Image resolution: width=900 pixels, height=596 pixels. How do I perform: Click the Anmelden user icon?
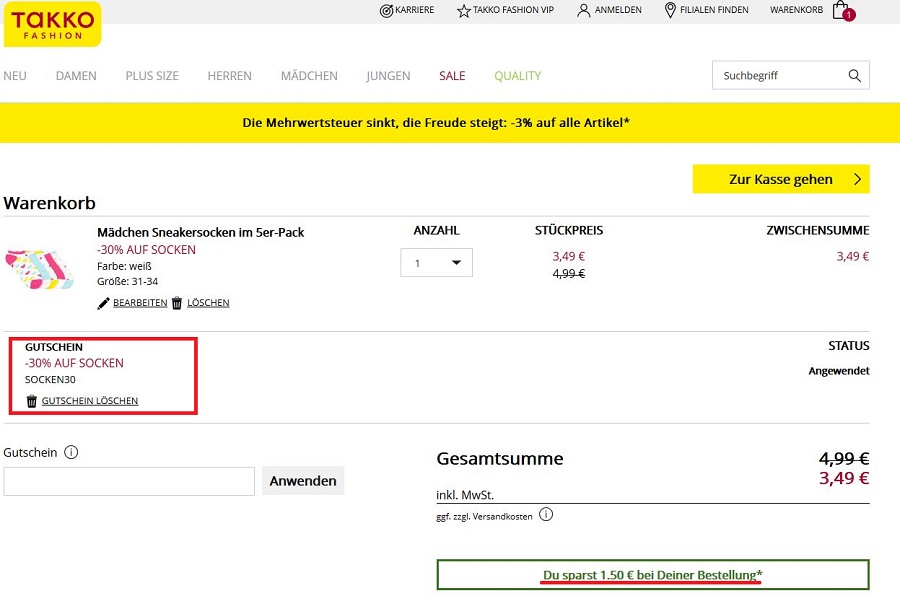[584, 10]
